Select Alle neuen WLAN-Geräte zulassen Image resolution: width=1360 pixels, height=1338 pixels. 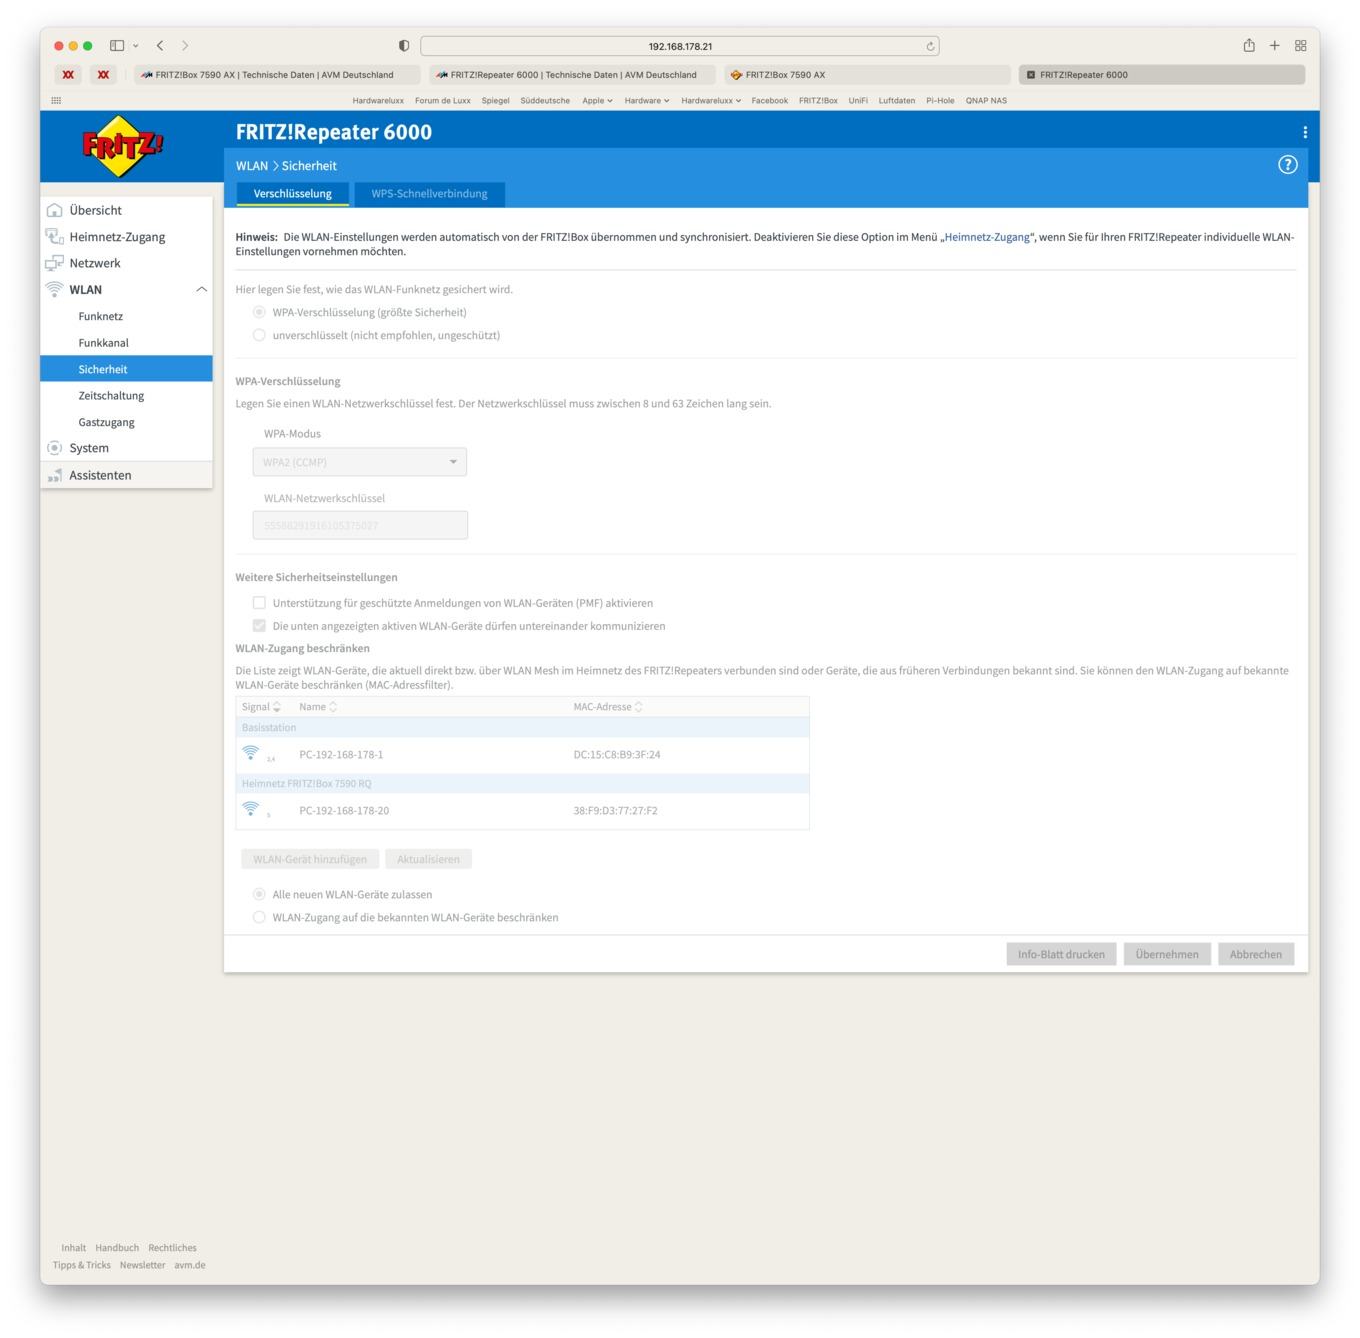pos(259,894)
